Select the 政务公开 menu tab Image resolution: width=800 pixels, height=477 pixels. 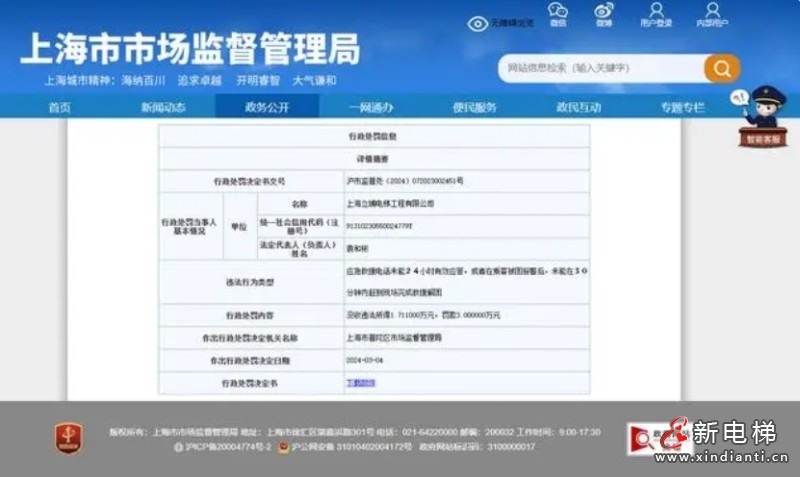tap(267, 107)
